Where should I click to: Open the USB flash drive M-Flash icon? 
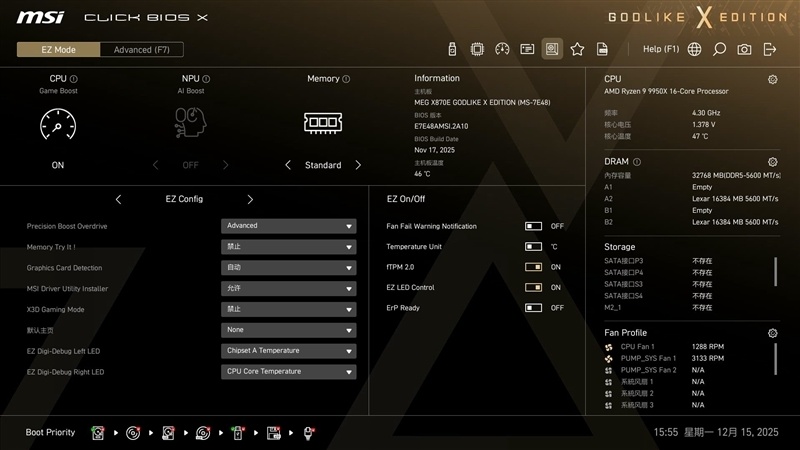[x=452, y=49]
